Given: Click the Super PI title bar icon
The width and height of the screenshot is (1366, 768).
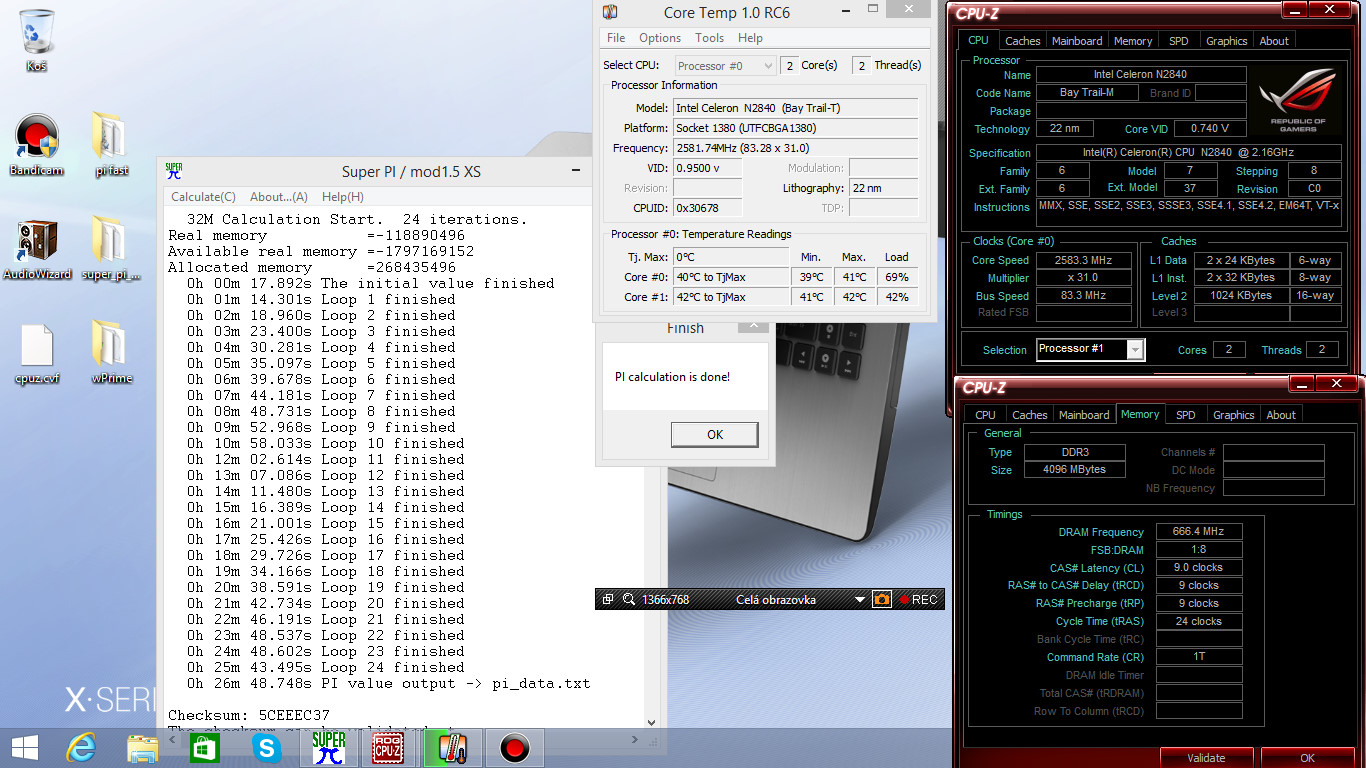Looking at the screenshot, I should pos(174,171).
